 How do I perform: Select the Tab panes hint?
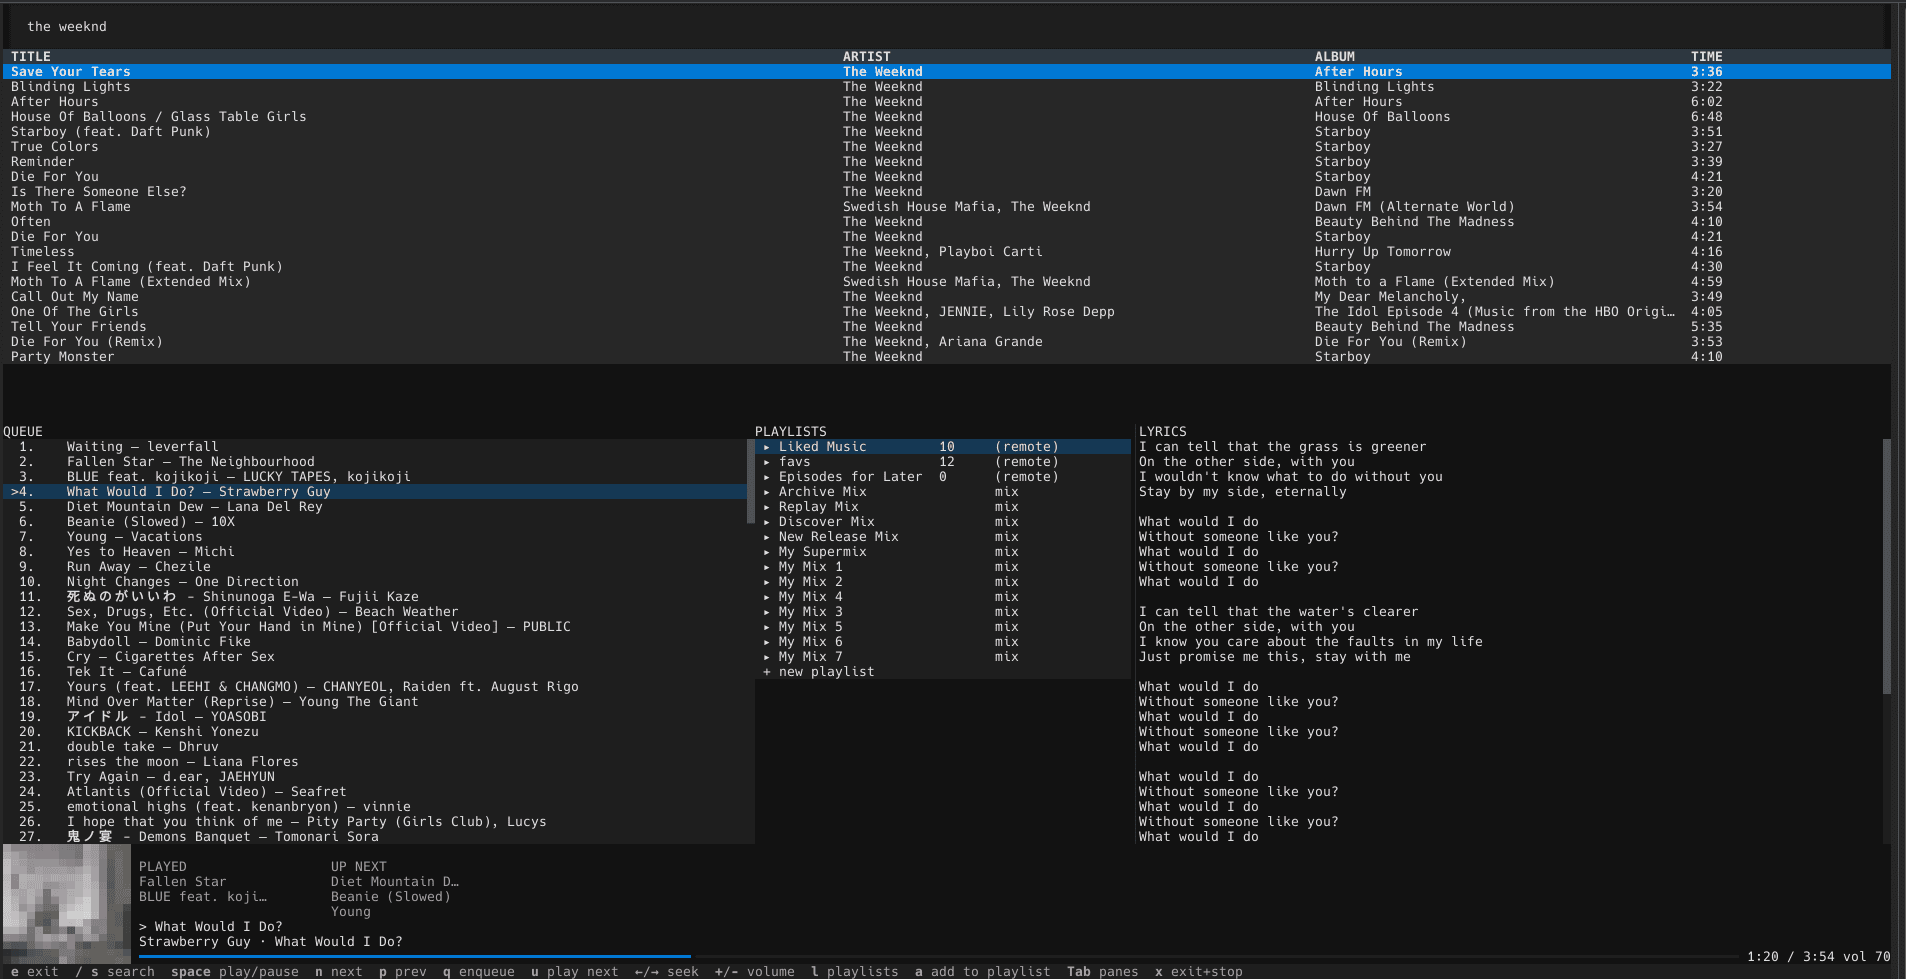tap(1102, 971)
